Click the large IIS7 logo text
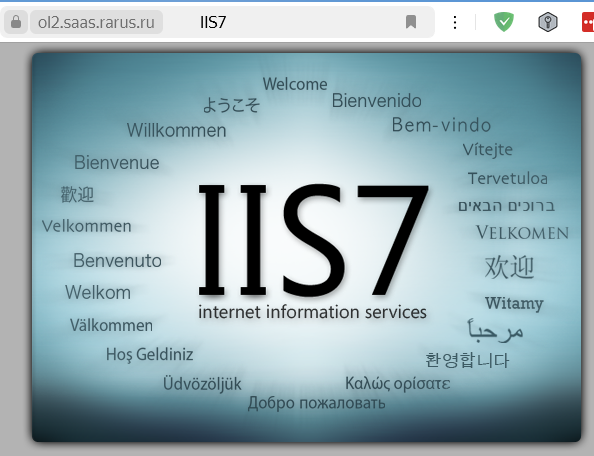594x456 pixels. coord(314,240)
